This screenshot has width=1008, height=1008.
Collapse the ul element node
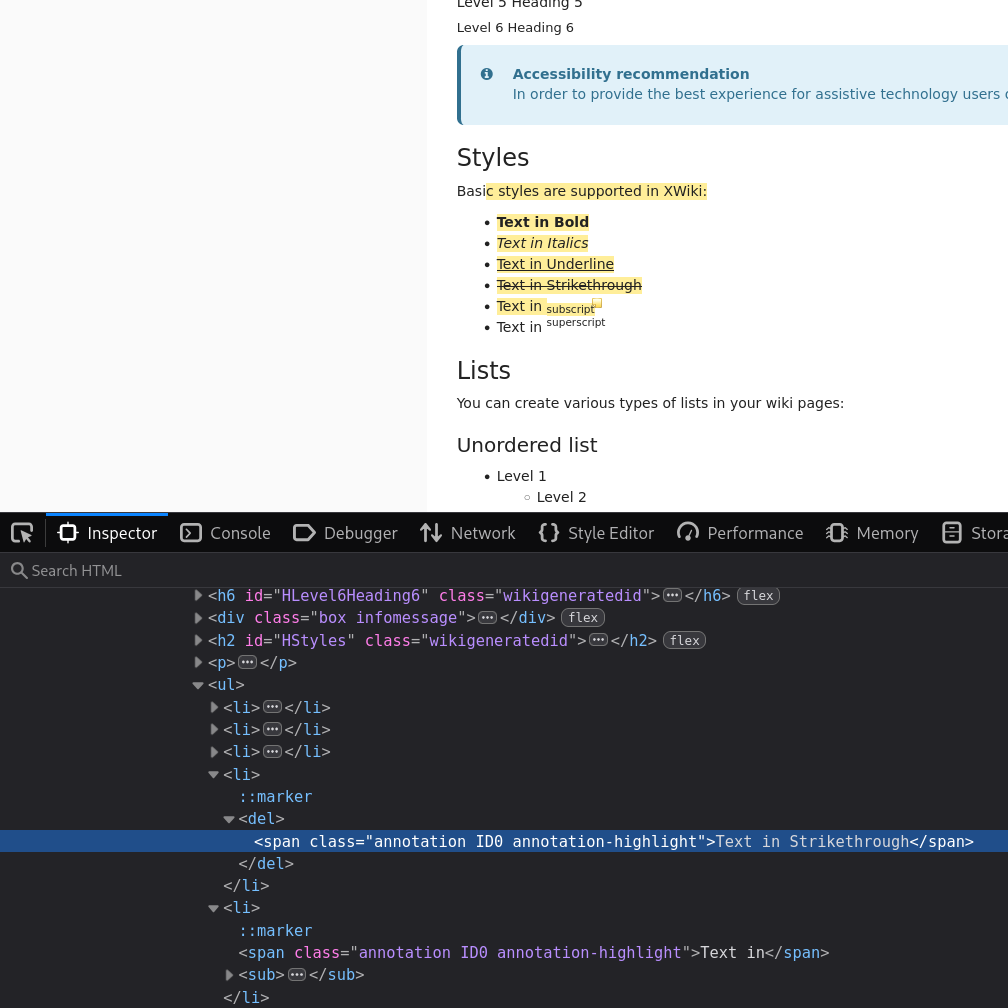[x=198, y=685]
